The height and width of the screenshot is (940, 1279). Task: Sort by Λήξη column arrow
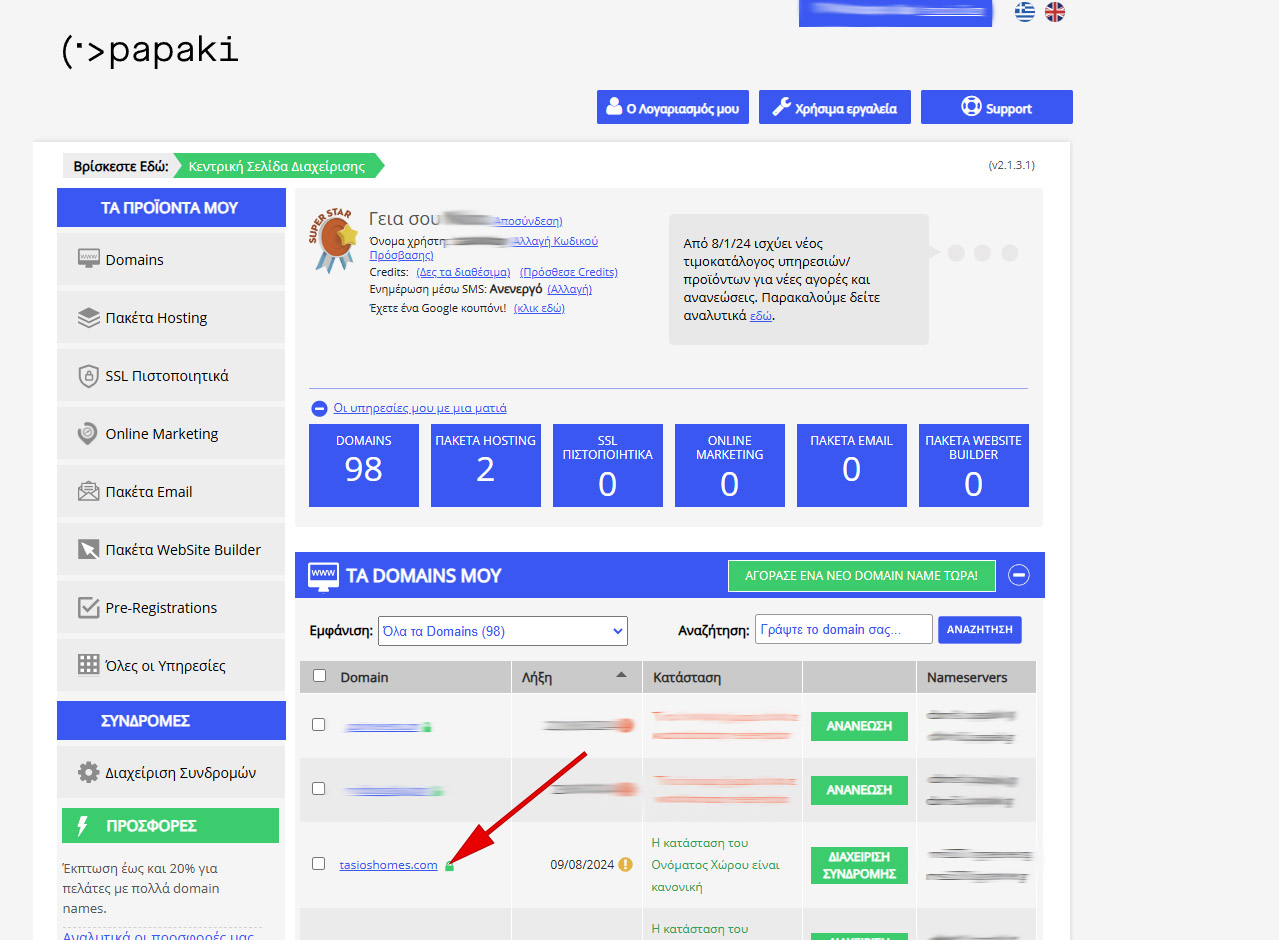pyautogui.click(x=622, y=676)
